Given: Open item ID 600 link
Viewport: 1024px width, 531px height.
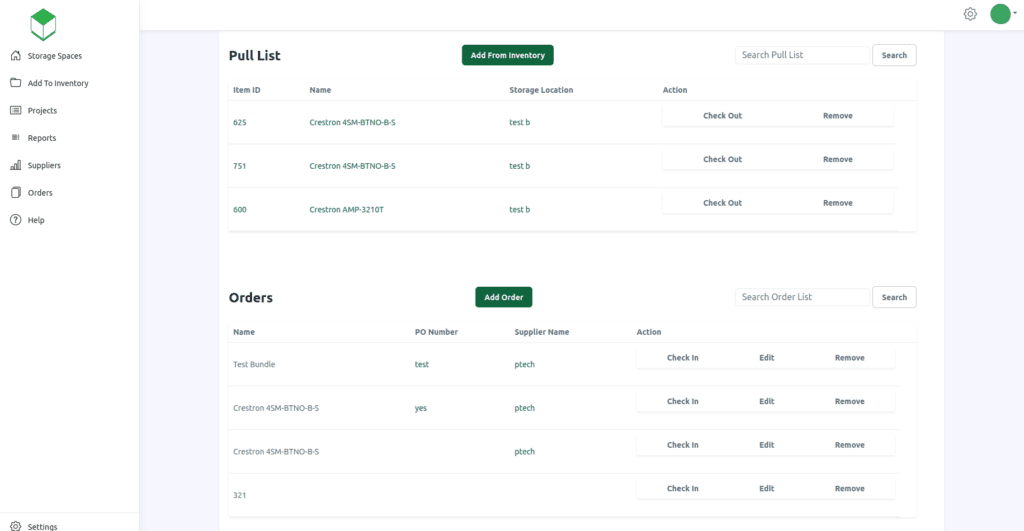Looking at the screenshot, I should [240, 210].
